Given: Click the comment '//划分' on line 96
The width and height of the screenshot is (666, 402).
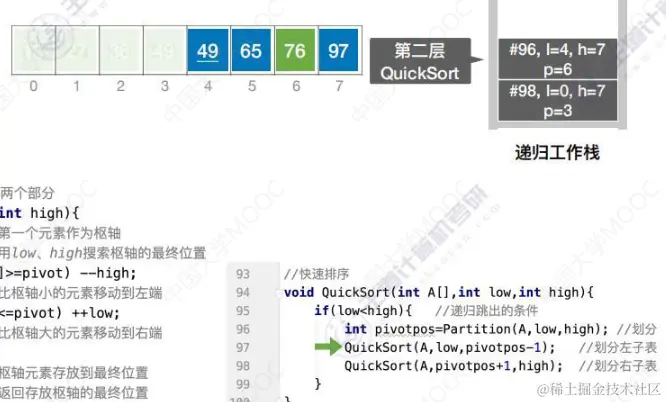Looking at the screenshot, I should [x=637, y=329].
